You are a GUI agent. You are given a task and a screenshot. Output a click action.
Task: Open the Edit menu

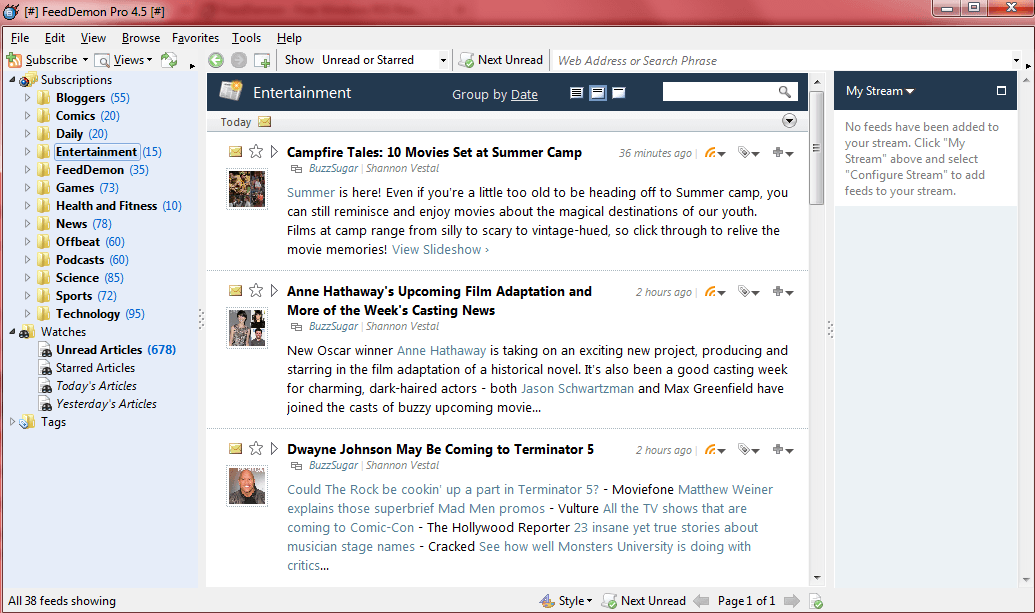coord(55,38)
